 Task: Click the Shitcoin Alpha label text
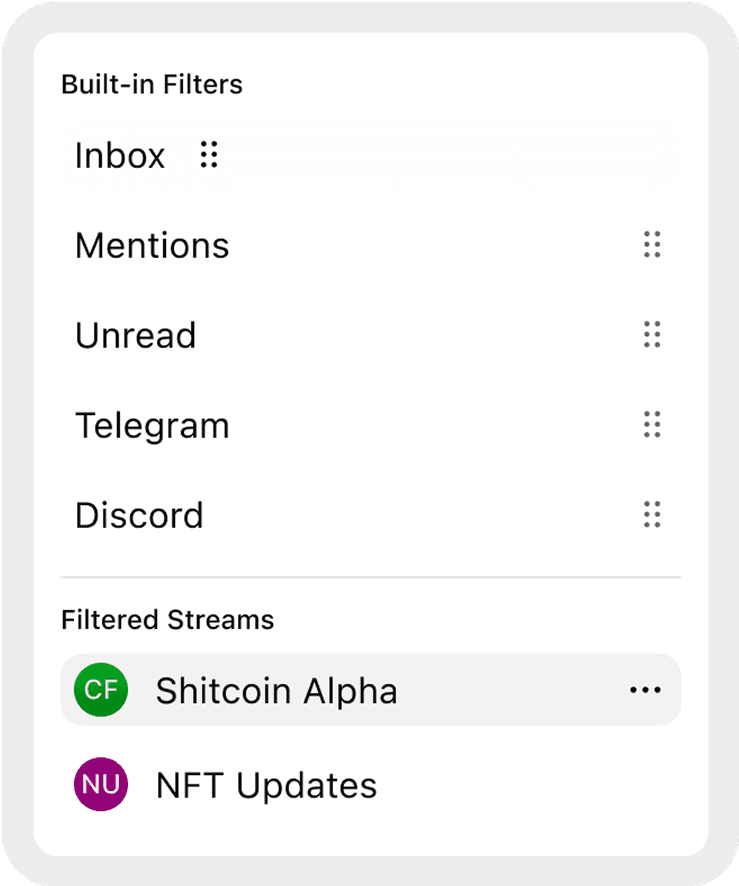pyautogui.click(x=276, y=691)
